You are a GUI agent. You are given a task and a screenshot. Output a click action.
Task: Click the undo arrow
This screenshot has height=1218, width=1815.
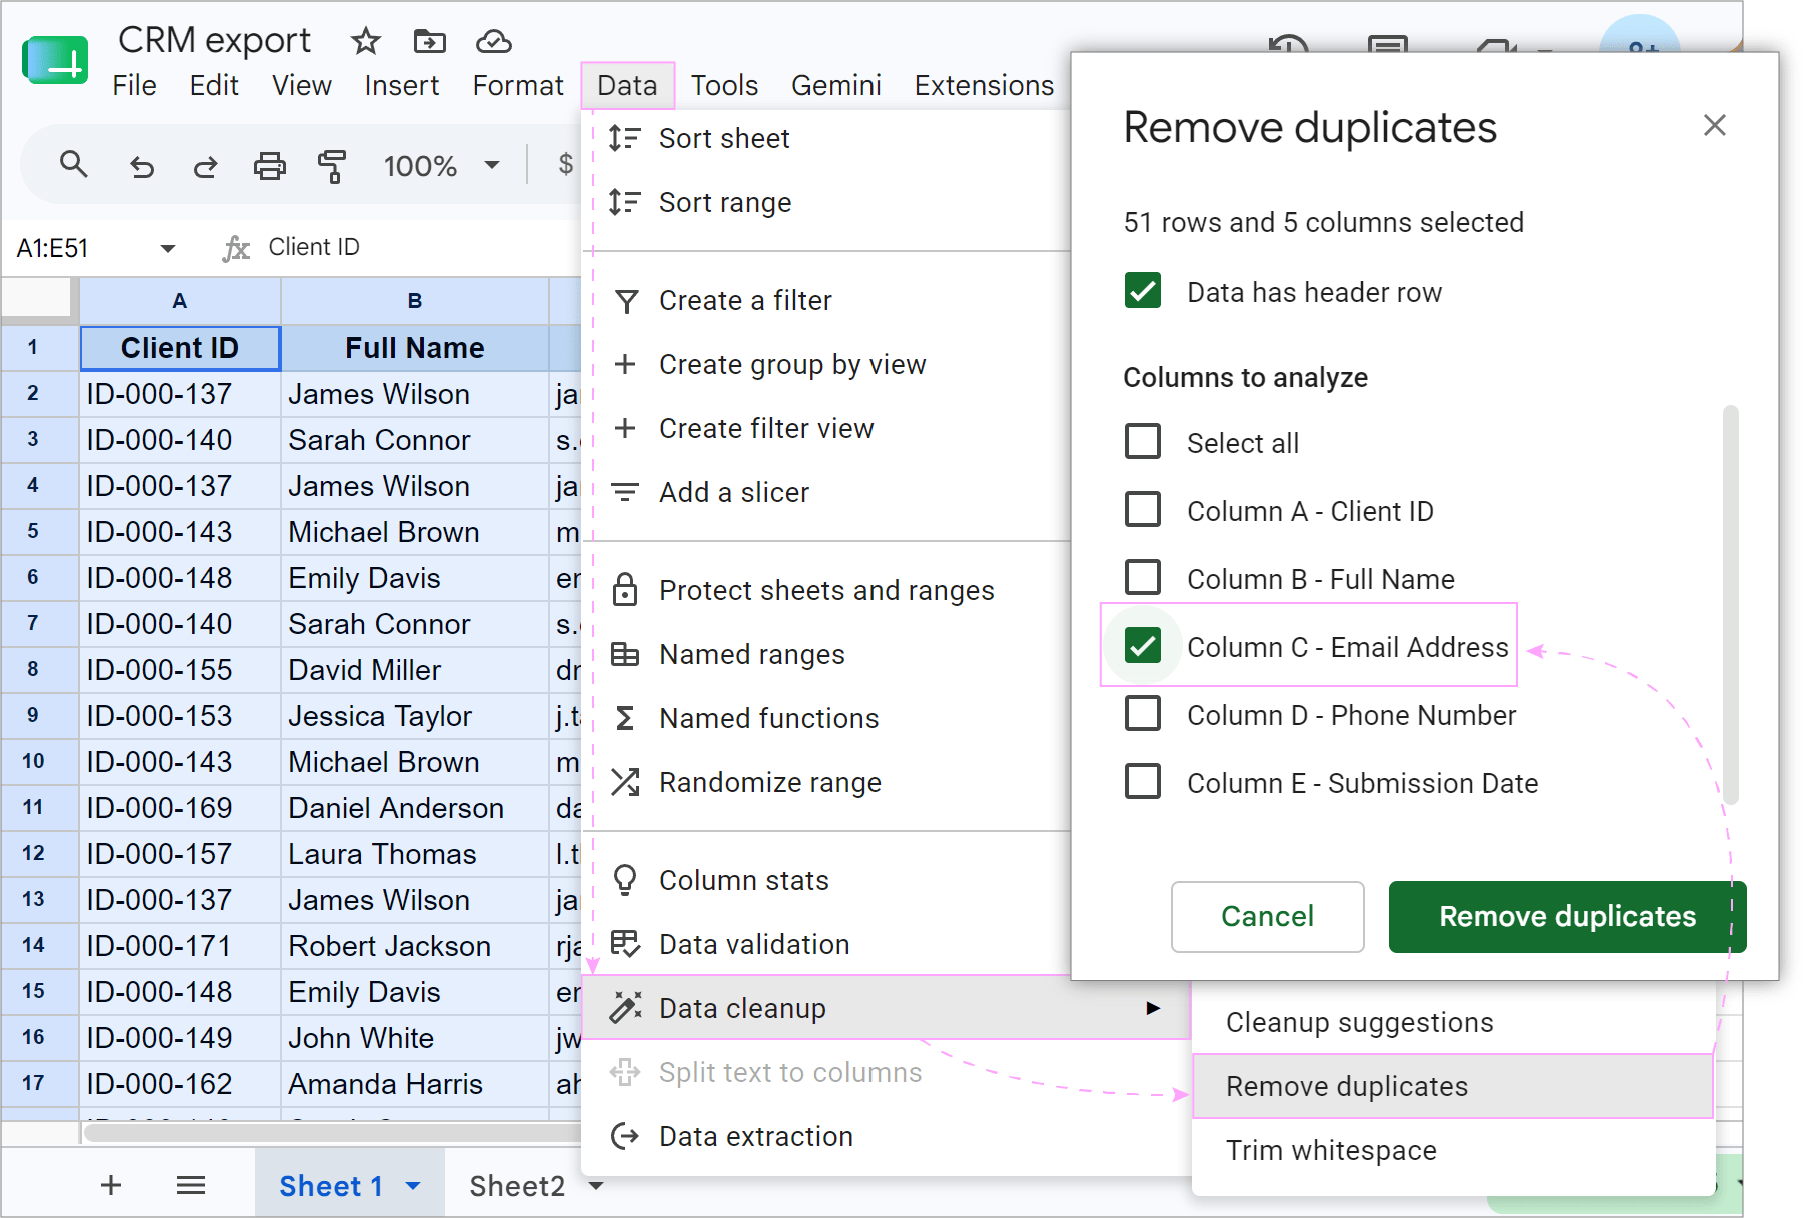(x=142, y=166)
